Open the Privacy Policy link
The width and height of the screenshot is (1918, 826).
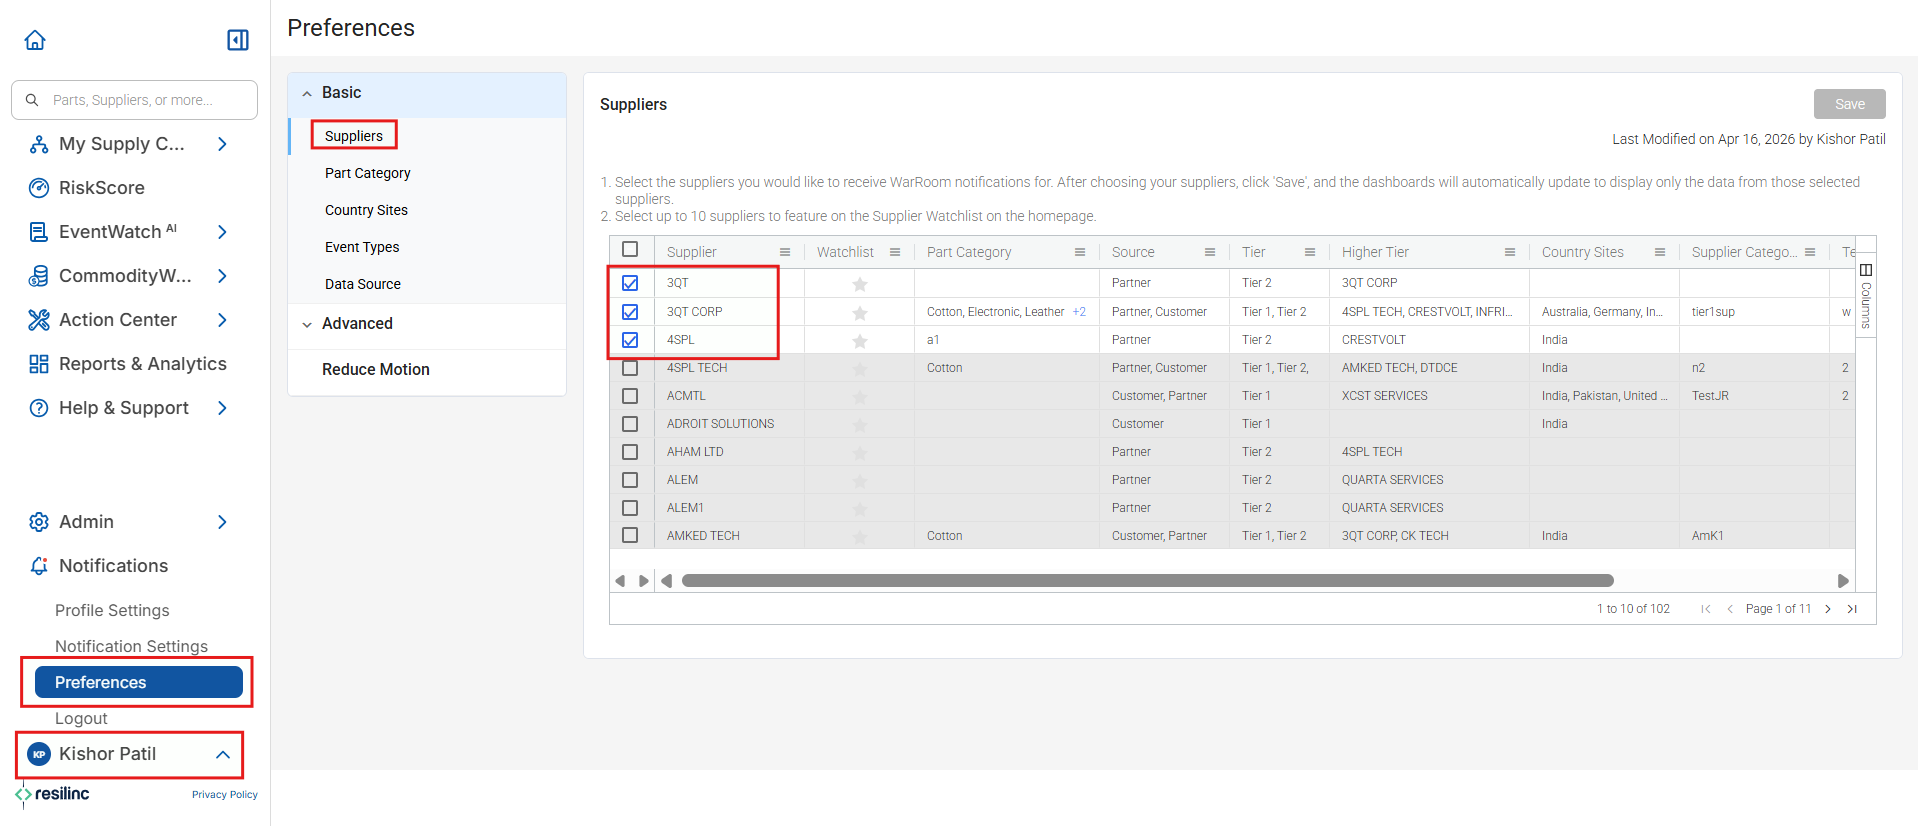tap(225, 795)
